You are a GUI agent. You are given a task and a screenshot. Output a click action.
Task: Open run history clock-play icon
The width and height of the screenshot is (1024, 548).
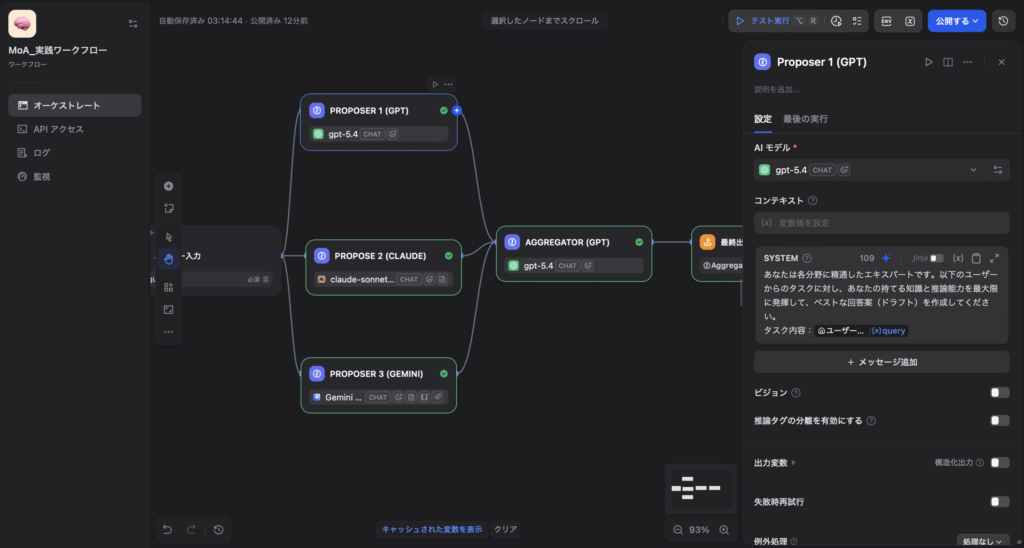point(836,21)
